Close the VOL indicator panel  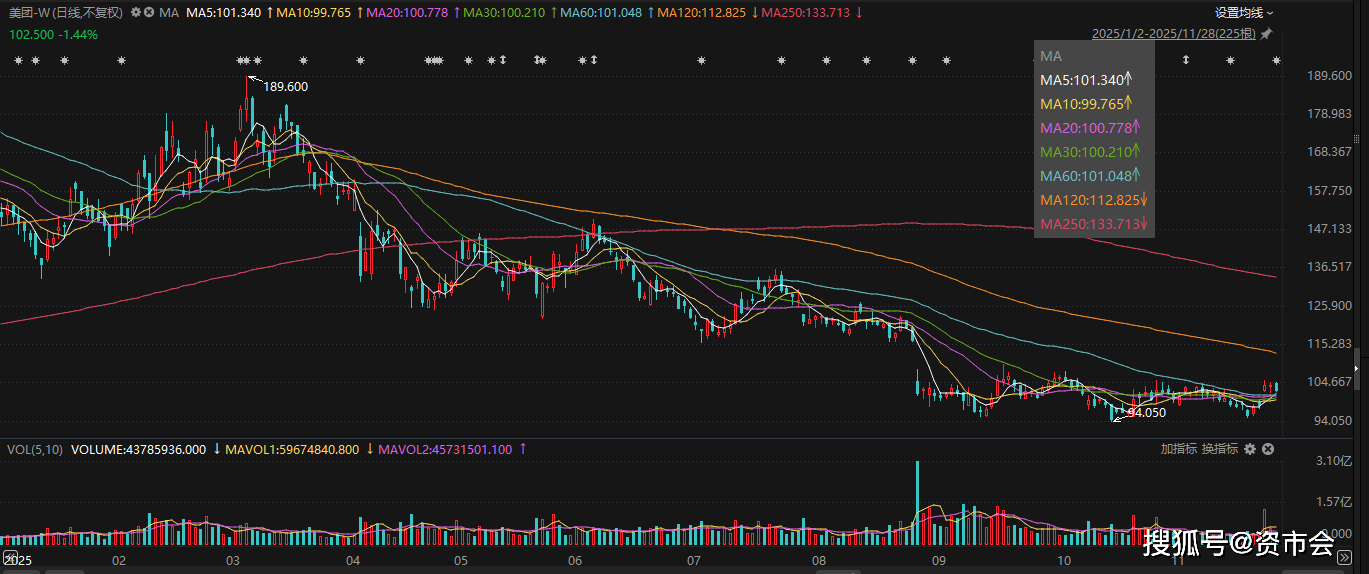[1268, 450]
